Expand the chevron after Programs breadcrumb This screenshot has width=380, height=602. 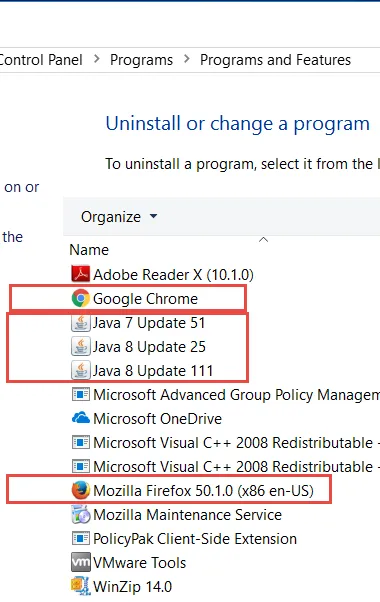(187, 59)
